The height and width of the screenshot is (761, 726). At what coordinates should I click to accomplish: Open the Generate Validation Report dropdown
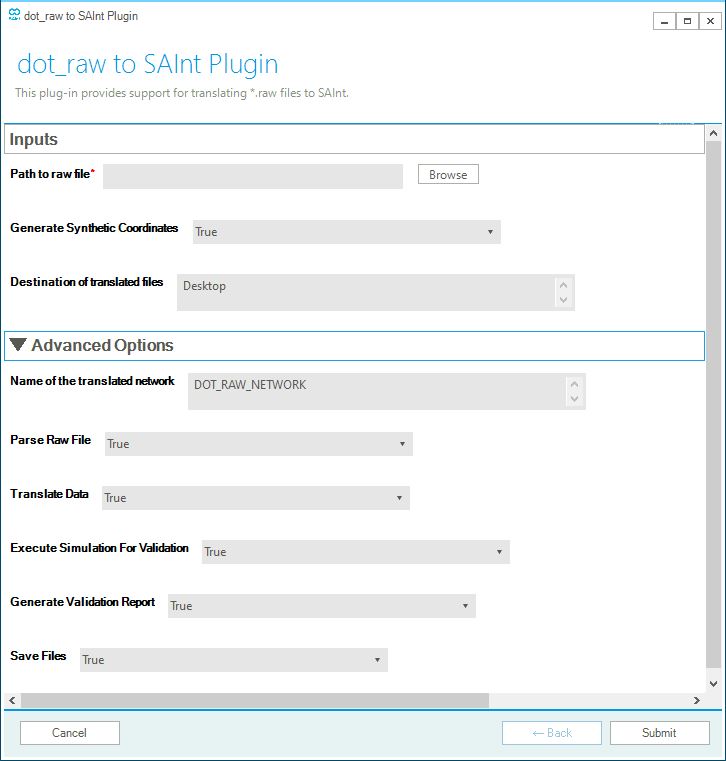pos(321,606)
